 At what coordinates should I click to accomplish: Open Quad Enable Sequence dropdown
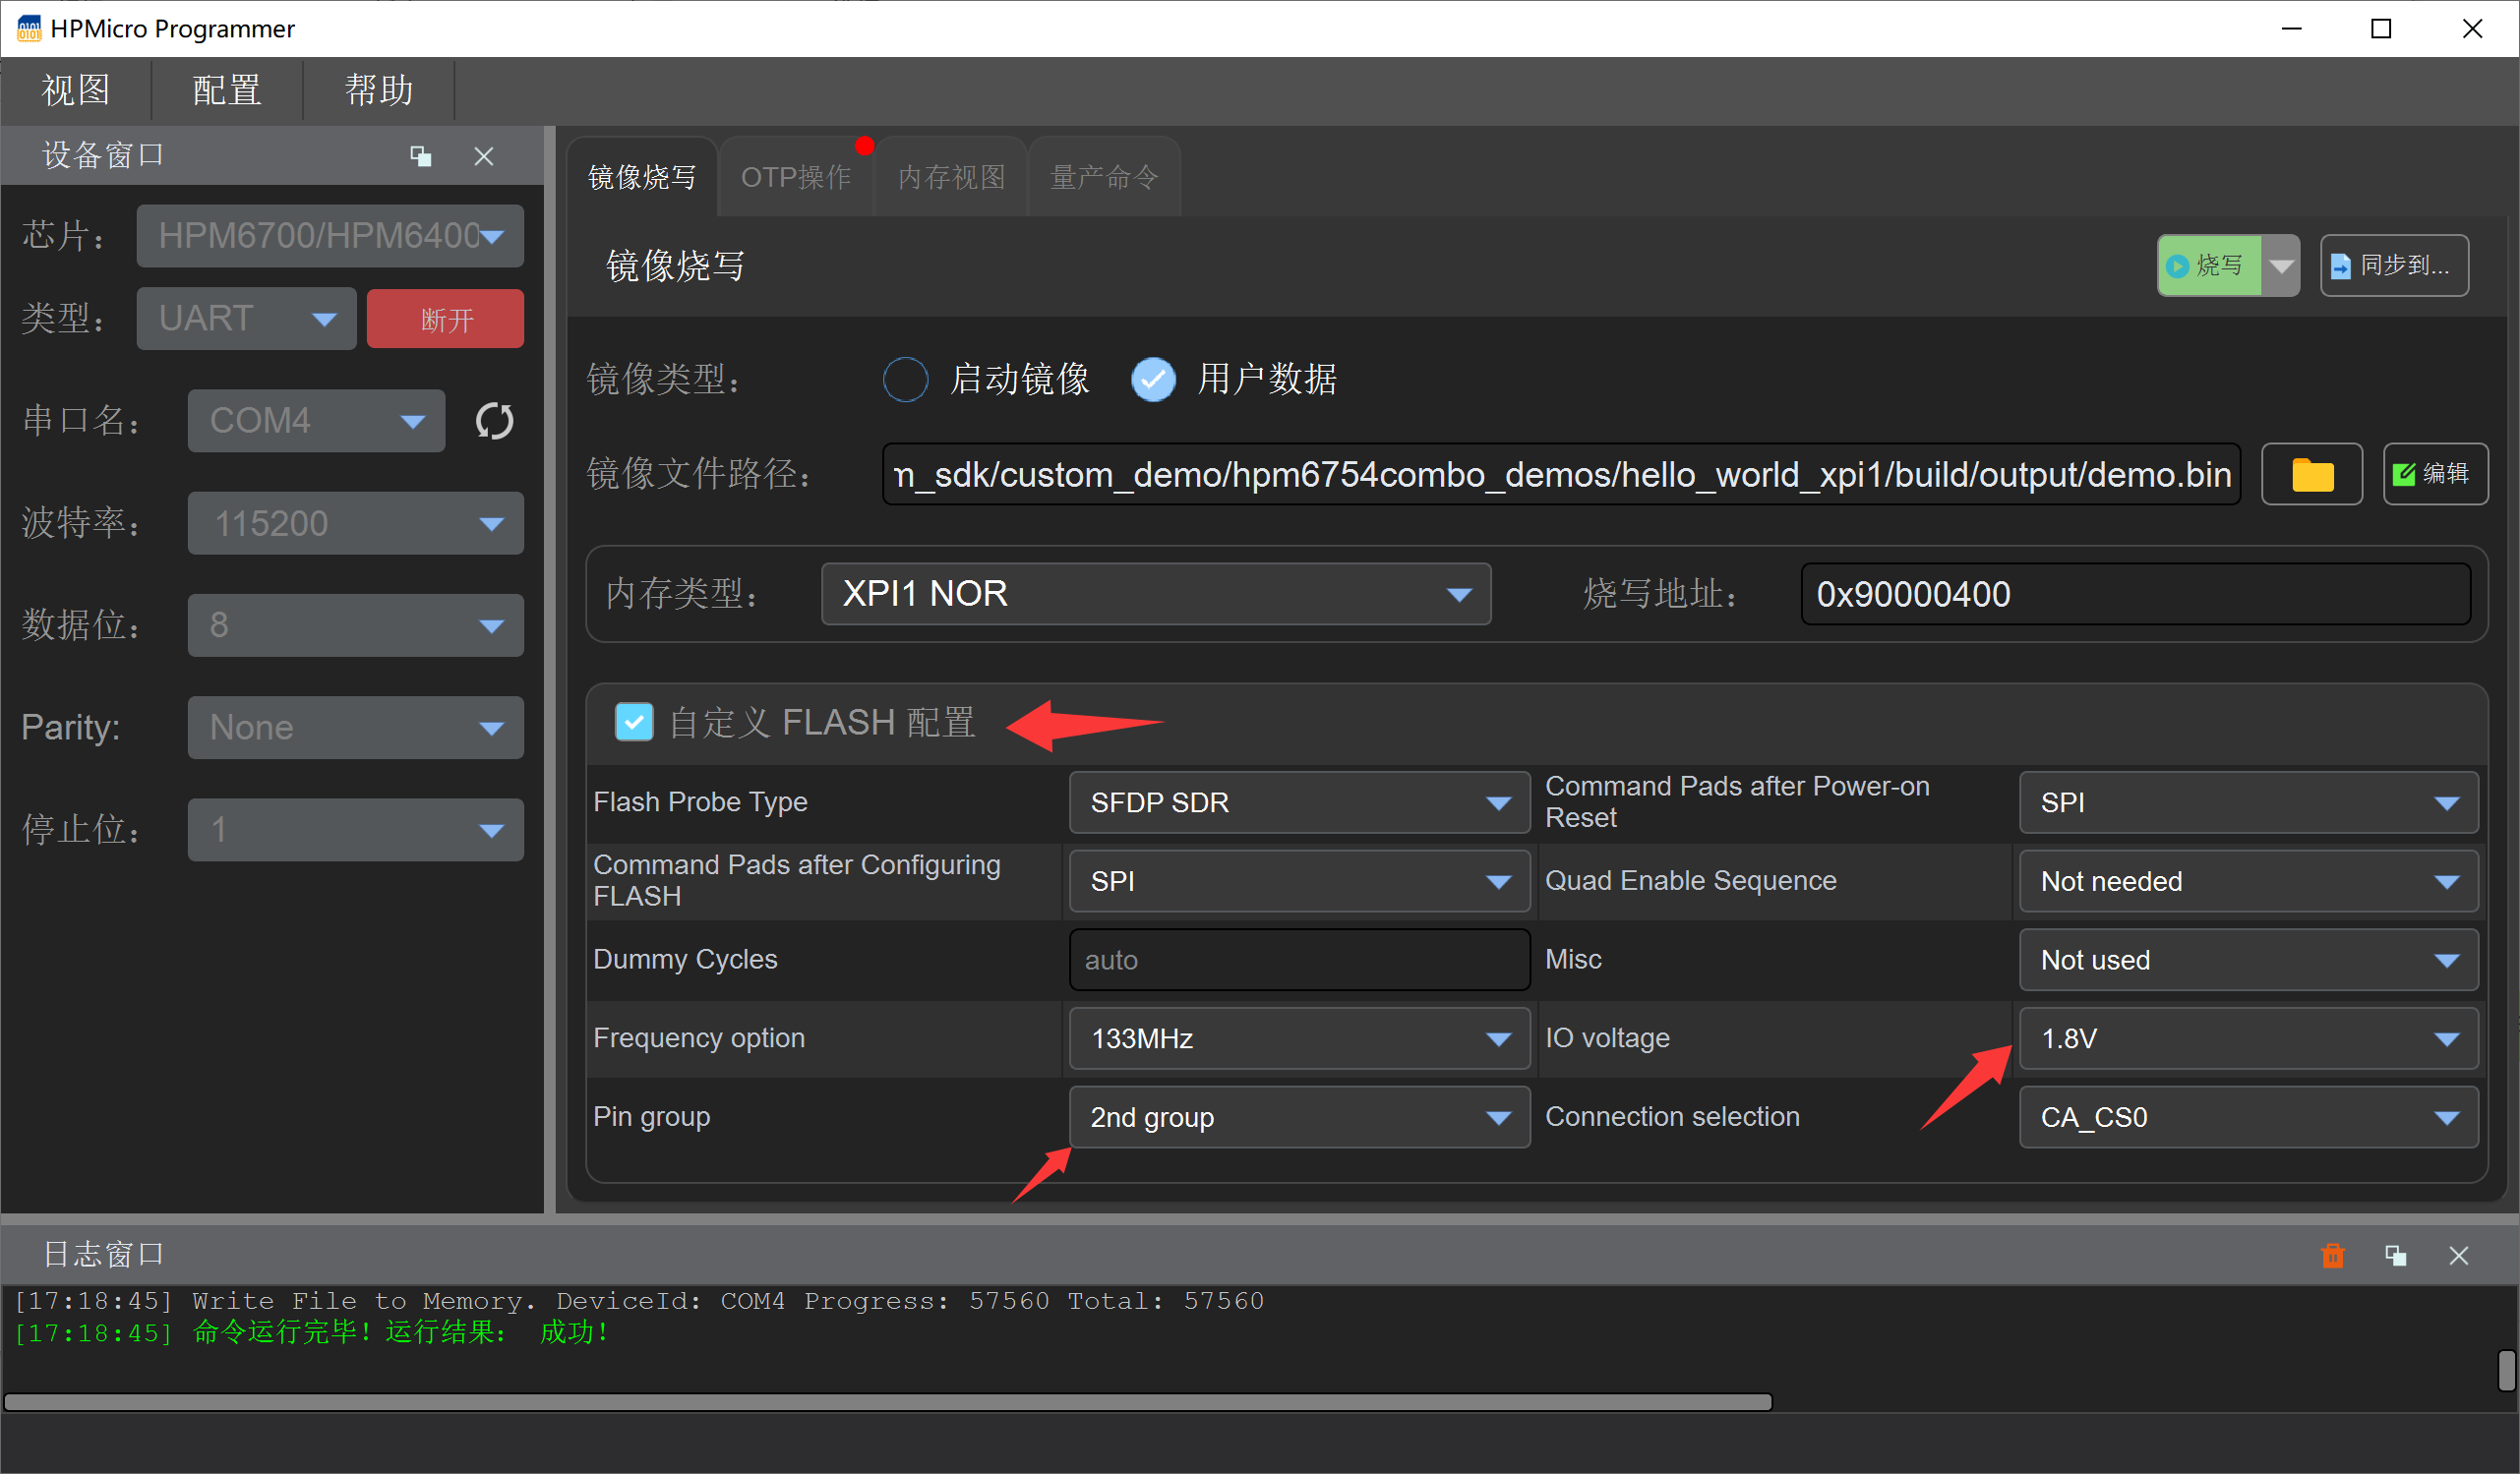pos(2248,881)
